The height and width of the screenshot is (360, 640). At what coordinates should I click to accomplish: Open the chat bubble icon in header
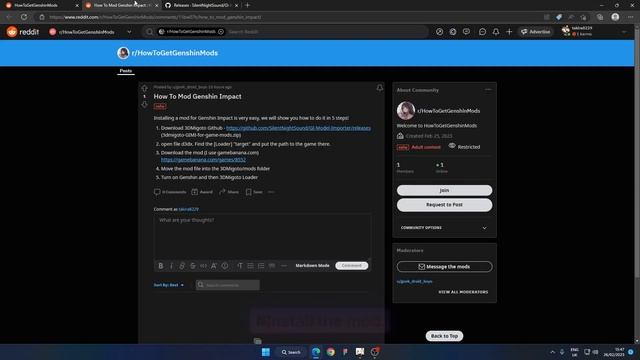pyautogui.click(x=482, y=32)
